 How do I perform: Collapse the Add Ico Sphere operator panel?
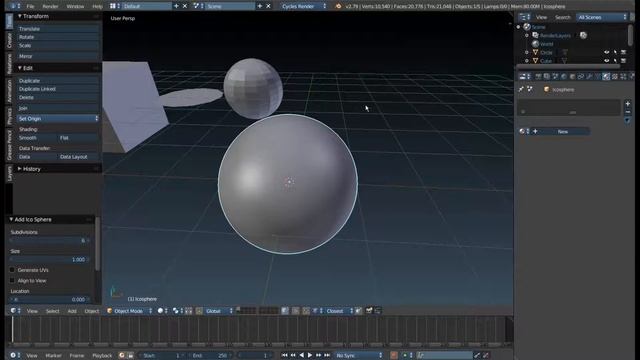tap(11, 219)
